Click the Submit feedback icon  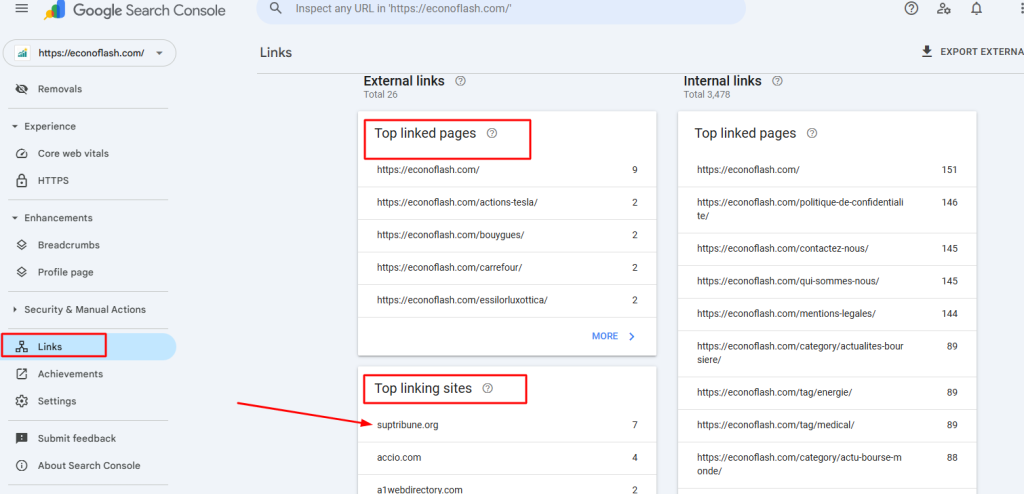click(x=22, y=438)
